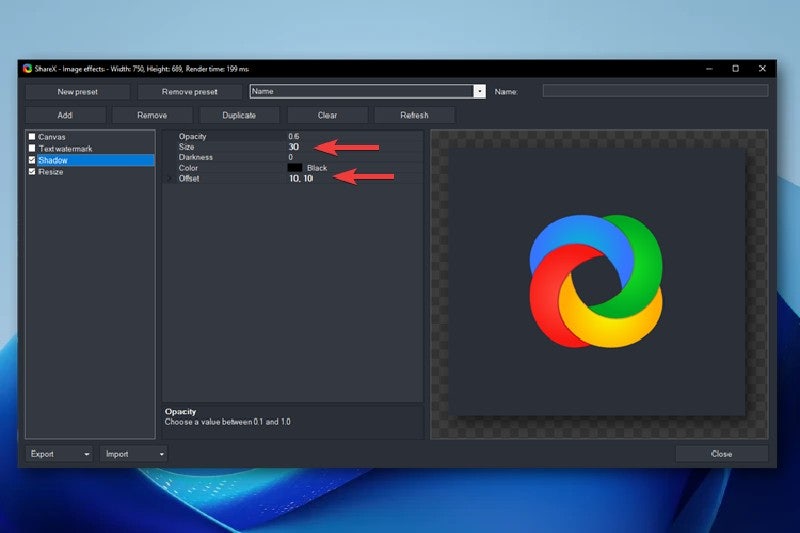Uncheck the Resize effect checkbox

pyautogui.click(x=32, y=172)
